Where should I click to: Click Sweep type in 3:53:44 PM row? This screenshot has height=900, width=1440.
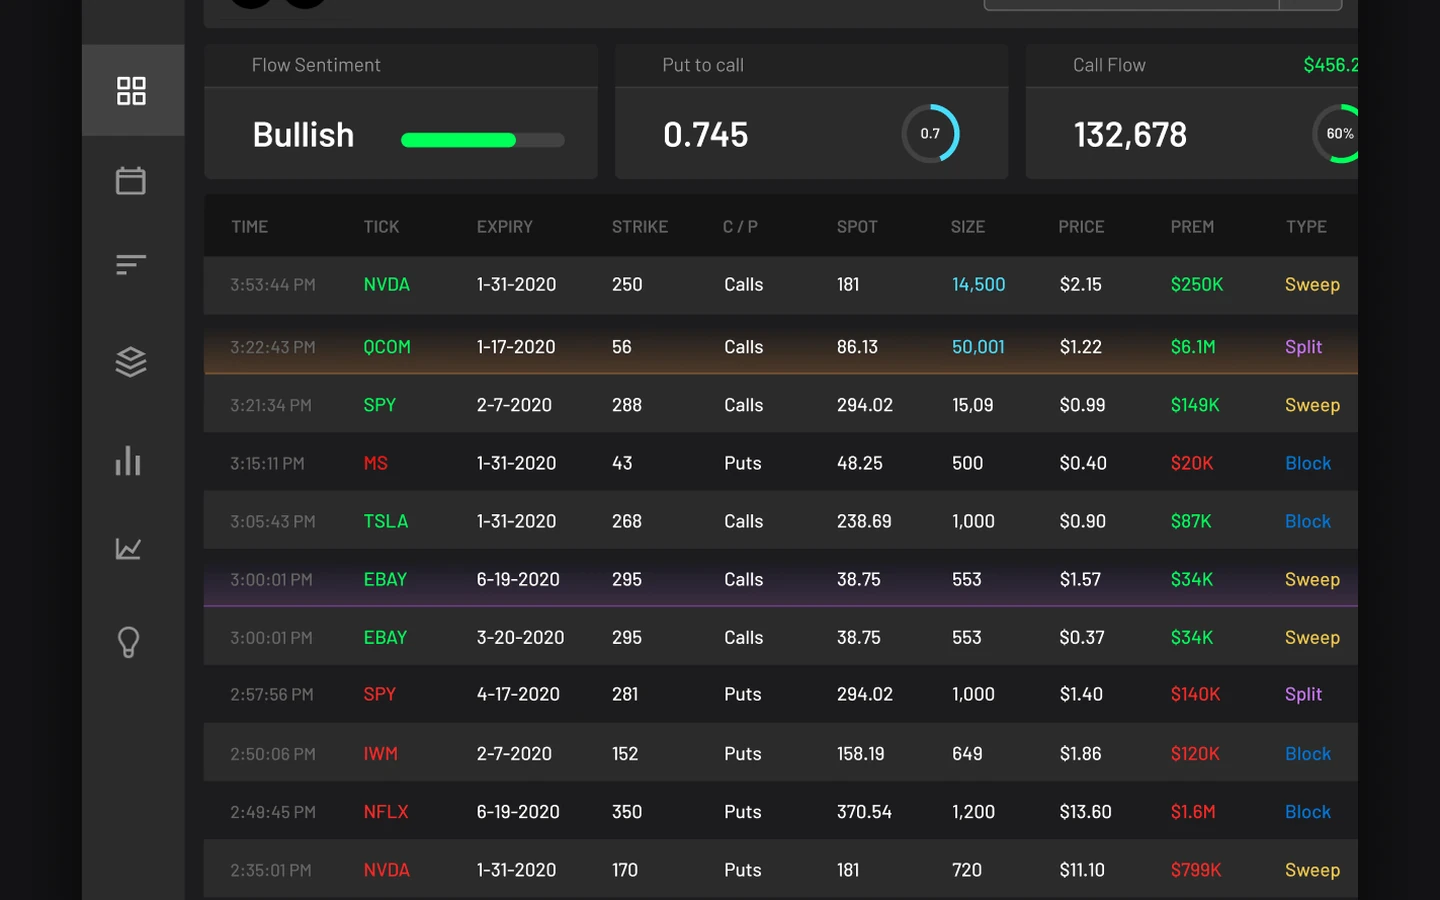pos(1312,285)
